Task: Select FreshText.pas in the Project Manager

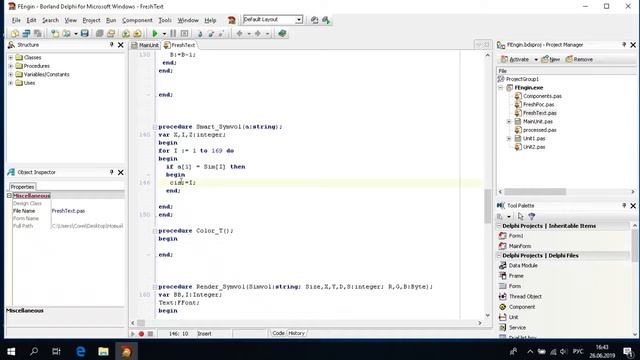Action: [540, 113]
